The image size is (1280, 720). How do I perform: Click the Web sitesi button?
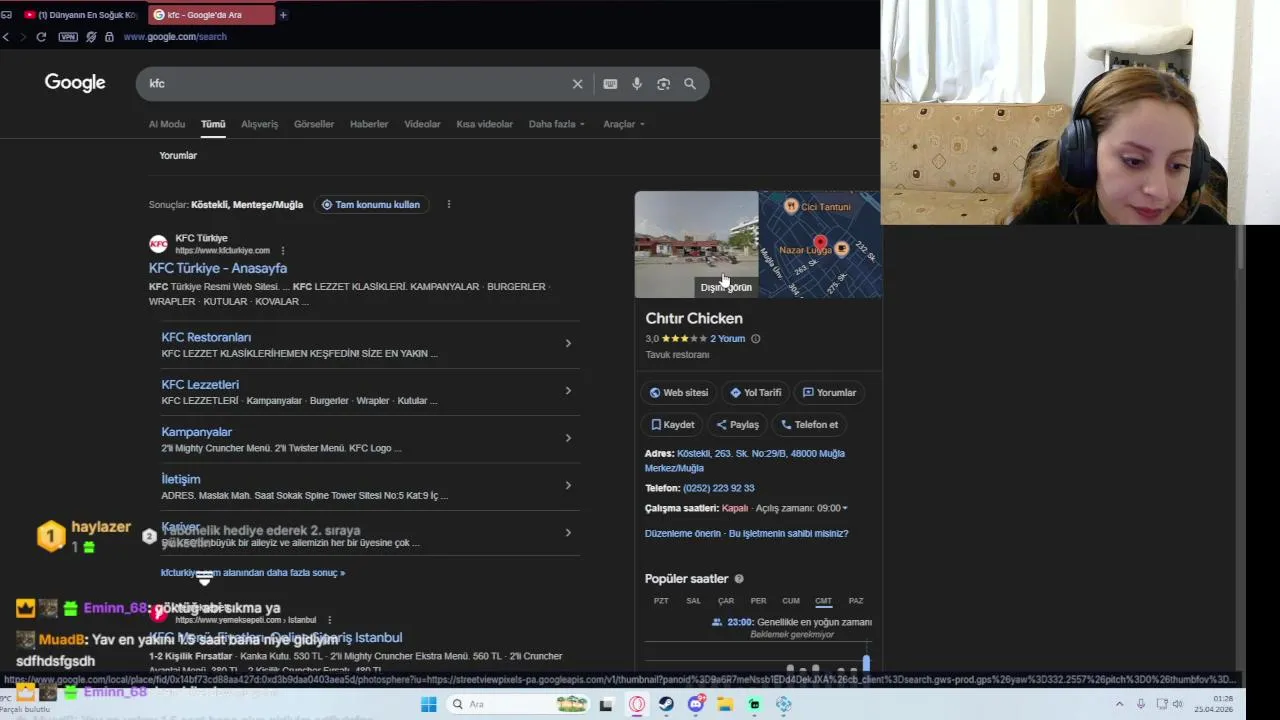pos(679,393)
